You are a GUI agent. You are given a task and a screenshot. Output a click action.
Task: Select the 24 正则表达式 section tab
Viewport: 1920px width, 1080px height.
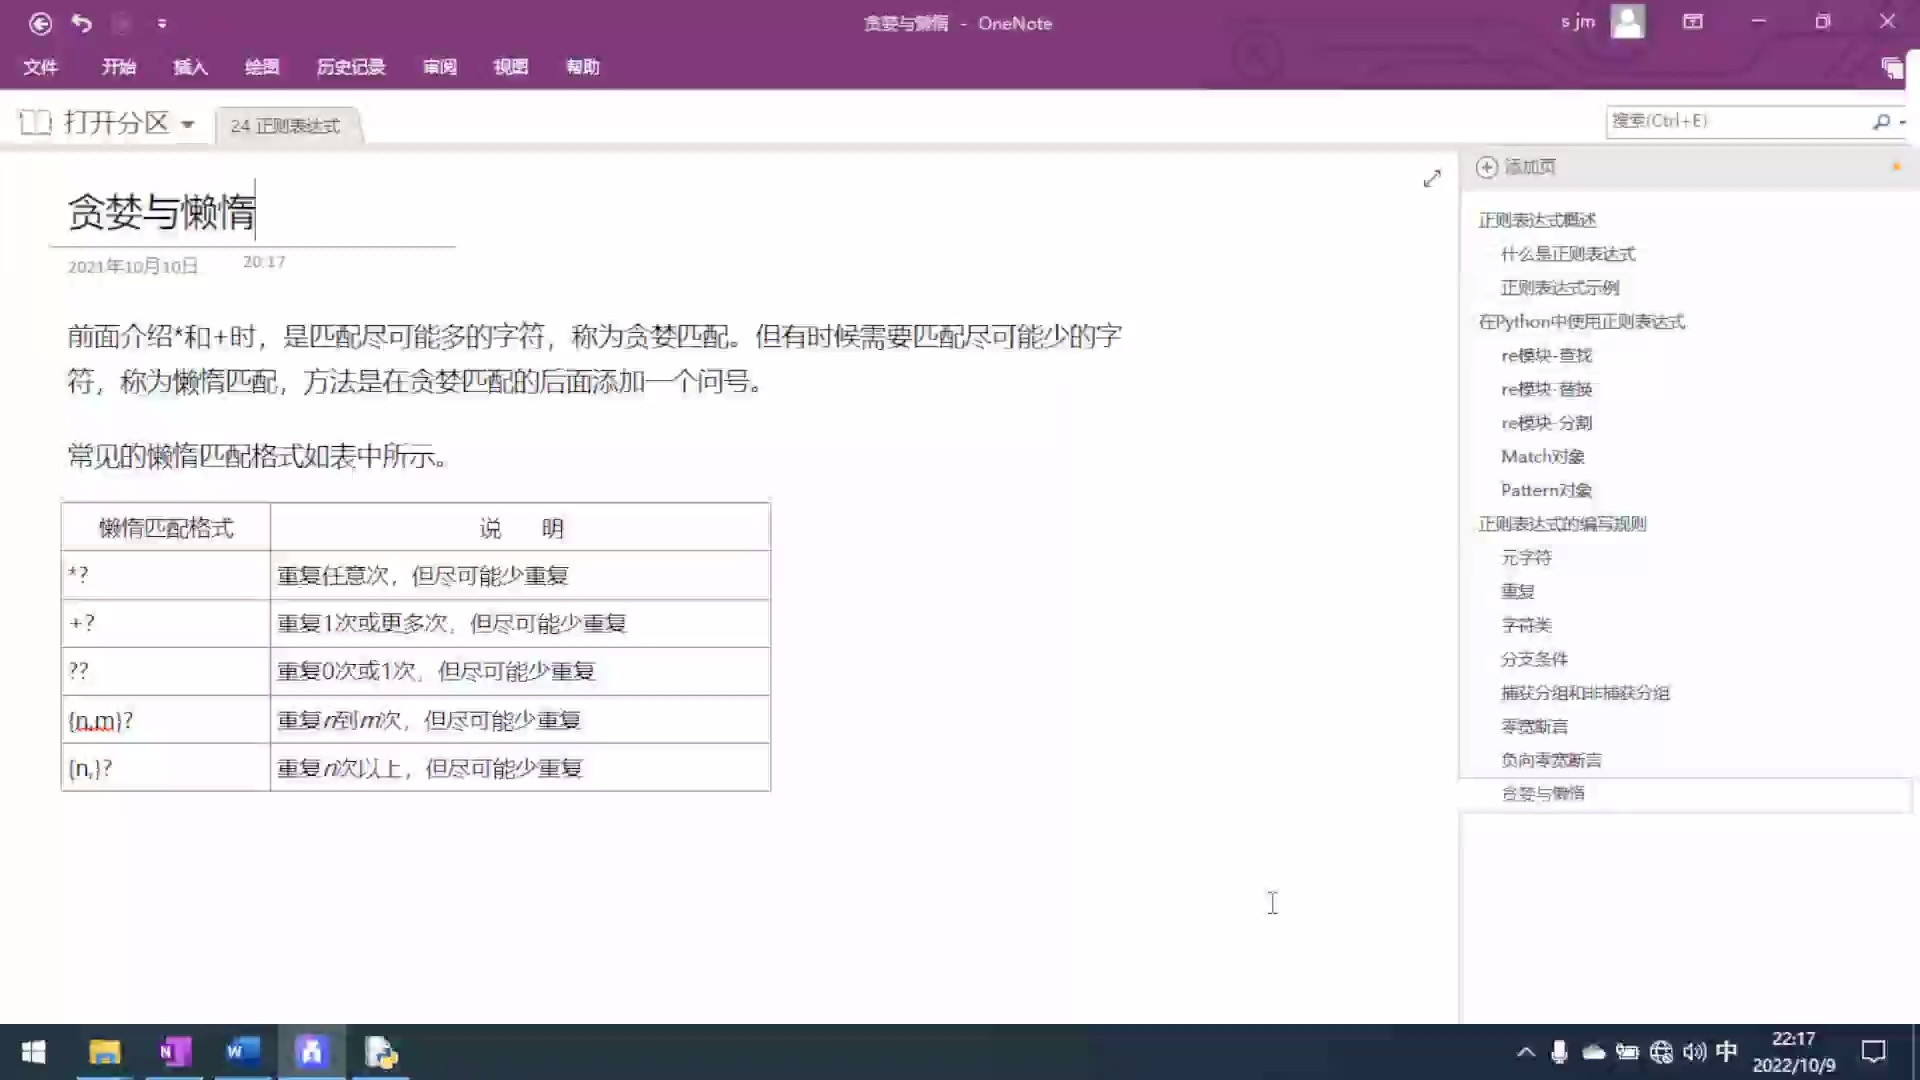point(288,125)
